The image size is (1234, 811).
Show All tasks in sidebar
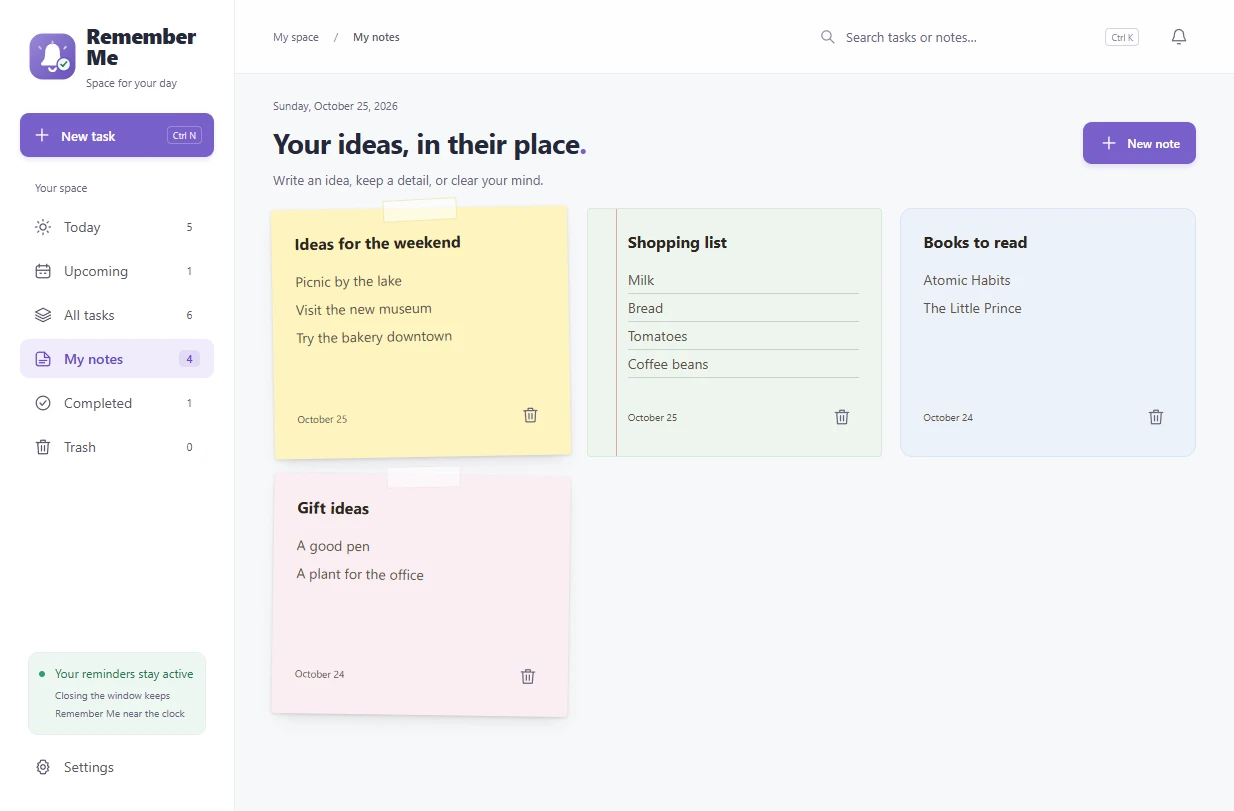(117, 315)
